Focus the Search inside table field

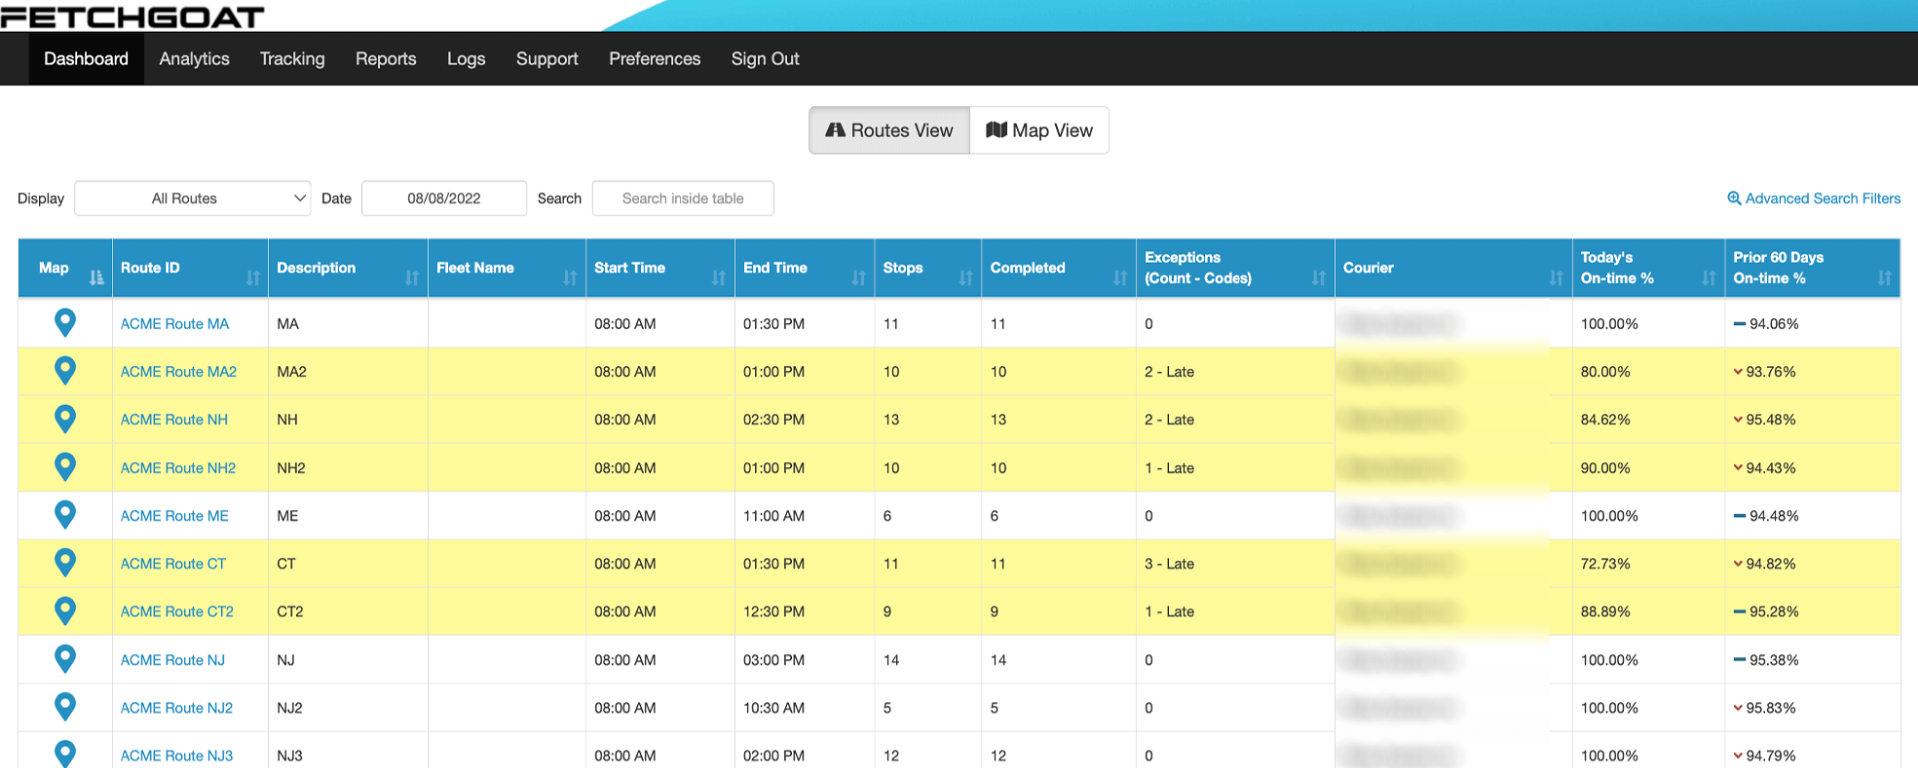pos(683,198)
